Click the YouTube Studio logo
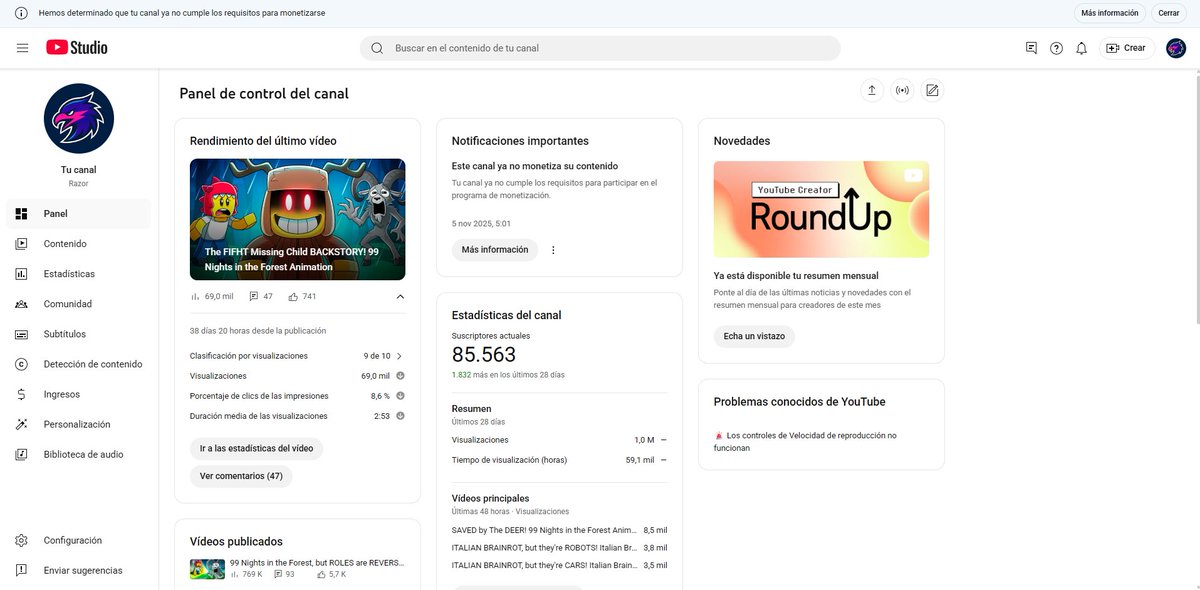The width and height of the screenshot is (1200, 590). click(x=77, y=48)
